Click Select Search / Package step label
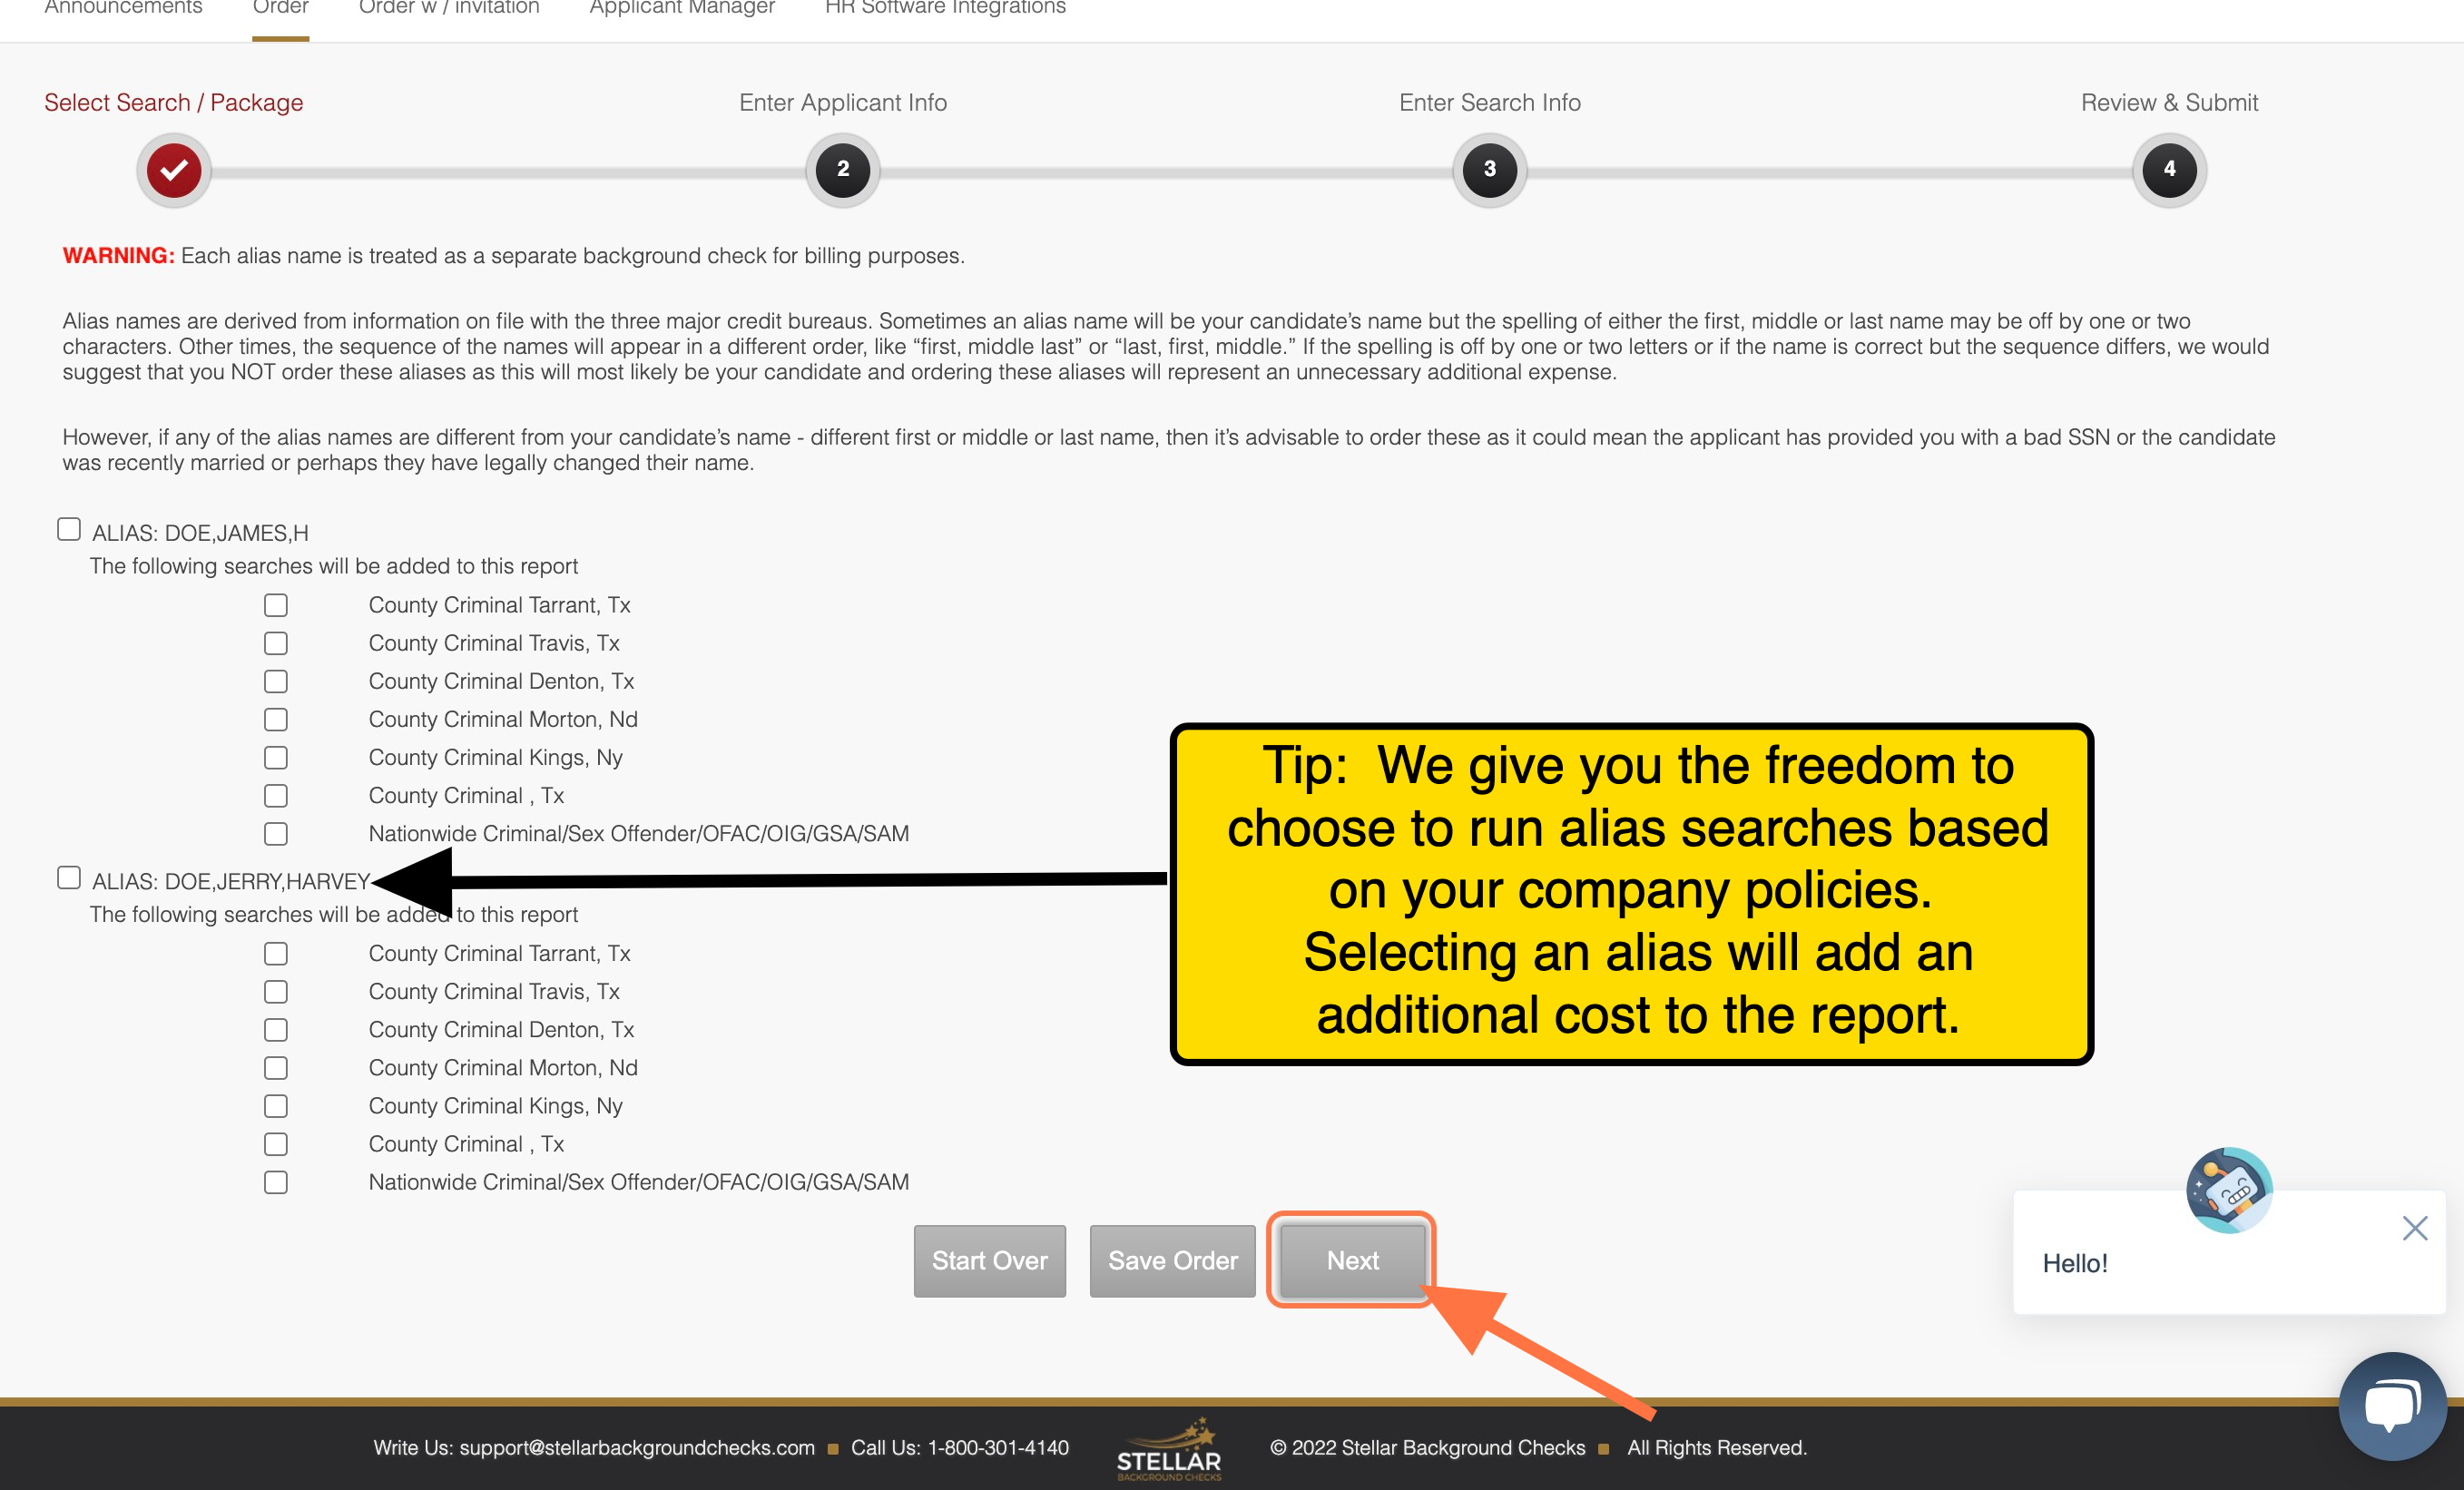 coord(174,102)
